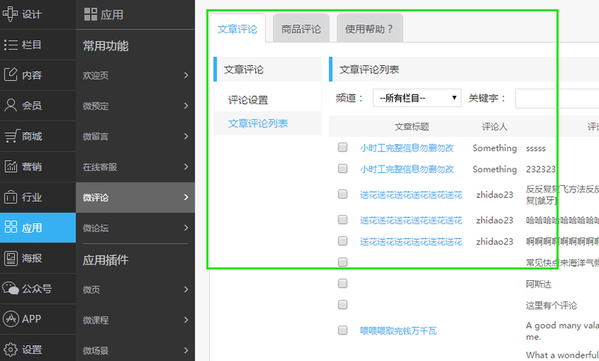This screenshot has width=599, height=361.
Task: Click the 关键字 keyword input field
Action: (557, 99)
